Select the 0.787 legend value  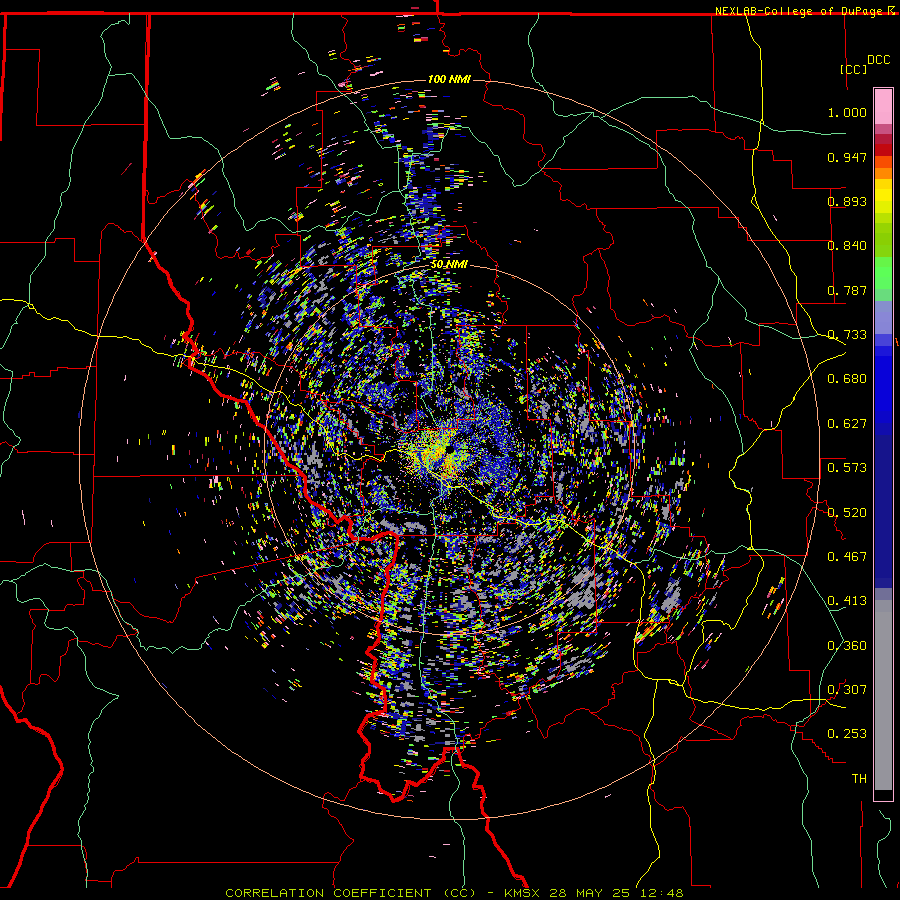pos(847,290)
